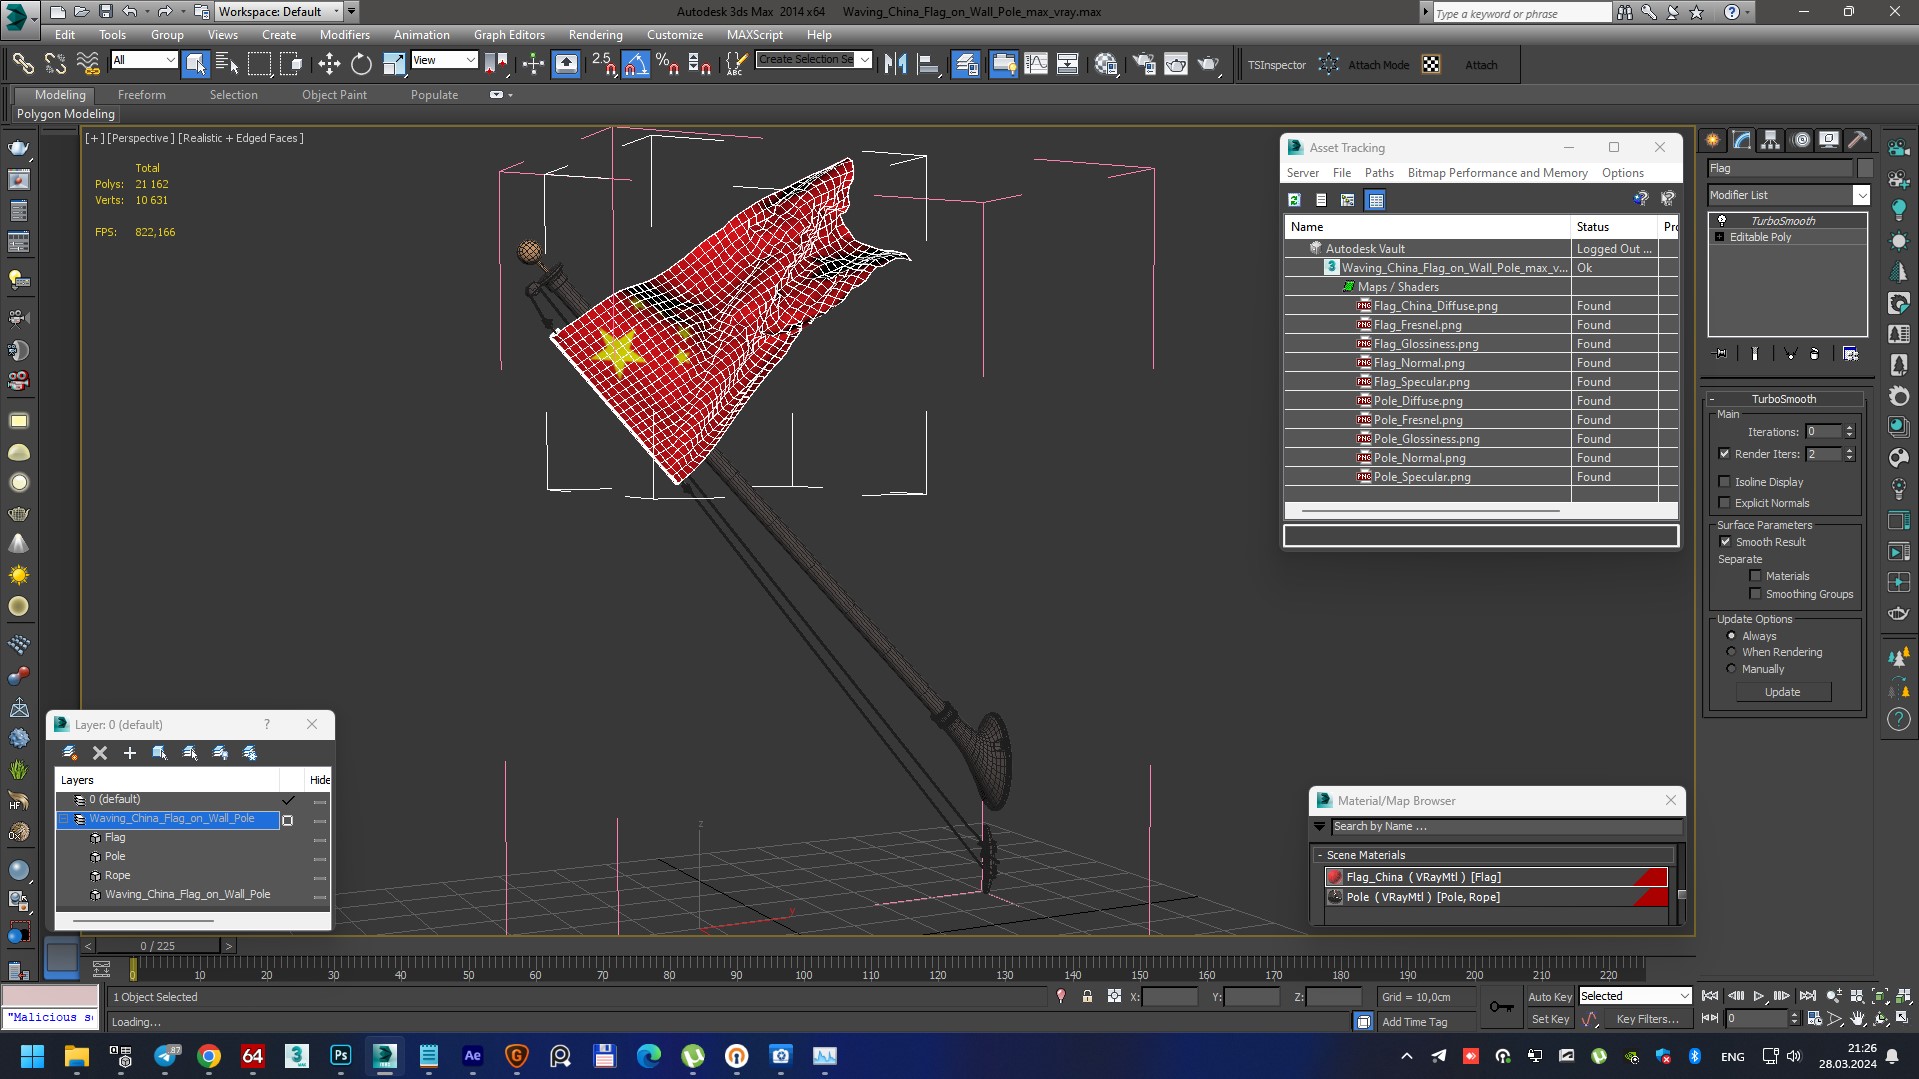Image resolution: width=1919 pixels, height=1079 pixels.
Task: Switch to the Object Paint ribbon tab
Action: (x=334, y=95)
